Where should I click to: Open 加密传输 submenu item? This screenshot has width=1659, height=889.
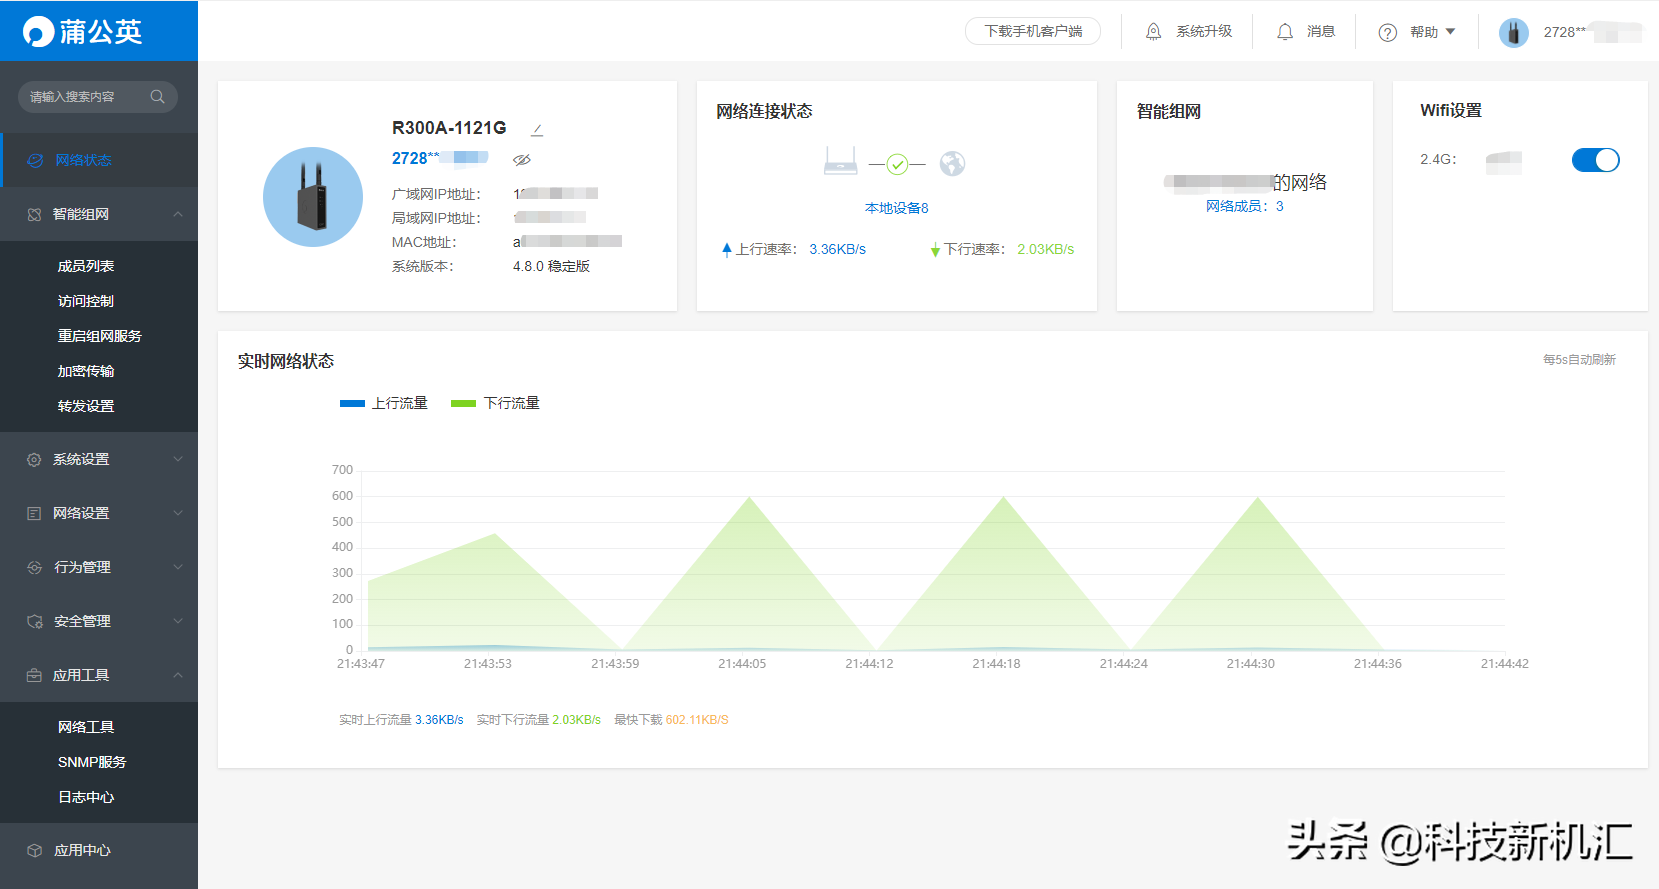point(86,371)
